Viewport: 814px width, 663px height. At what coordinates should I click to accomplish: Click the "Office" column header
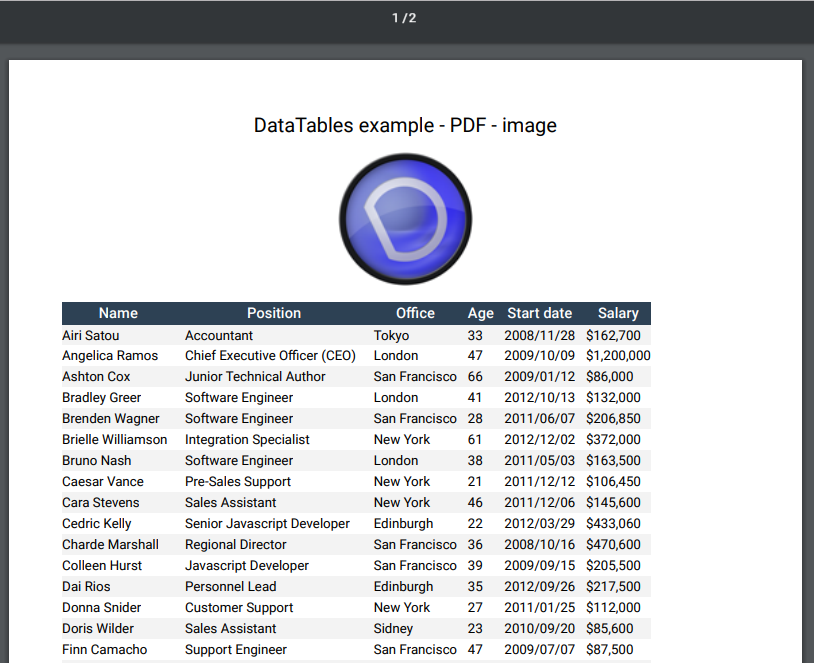point(415,313)
